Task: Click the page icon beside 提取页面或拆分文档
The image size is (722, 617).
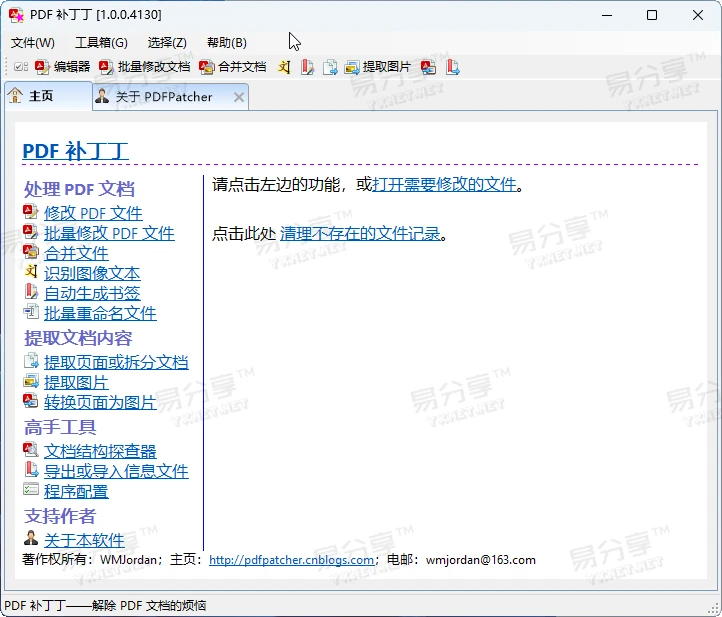Action: click(31, 361)
